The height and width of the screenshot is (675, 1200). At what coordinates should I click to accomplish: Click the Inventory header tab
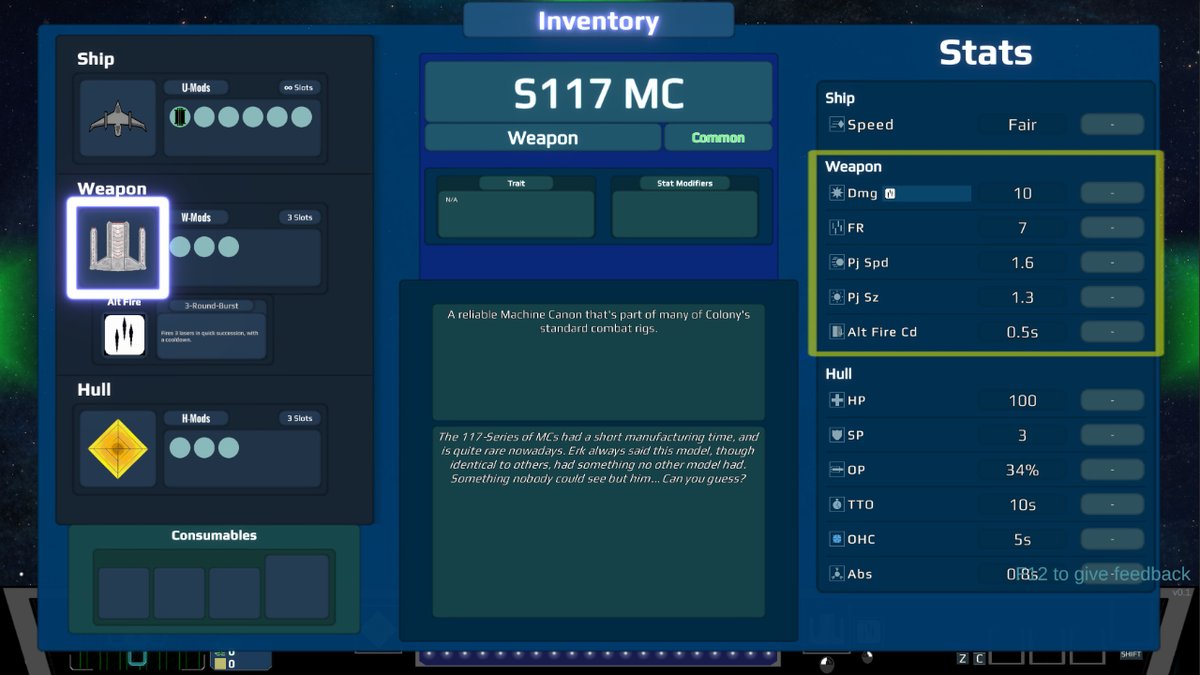598,20
